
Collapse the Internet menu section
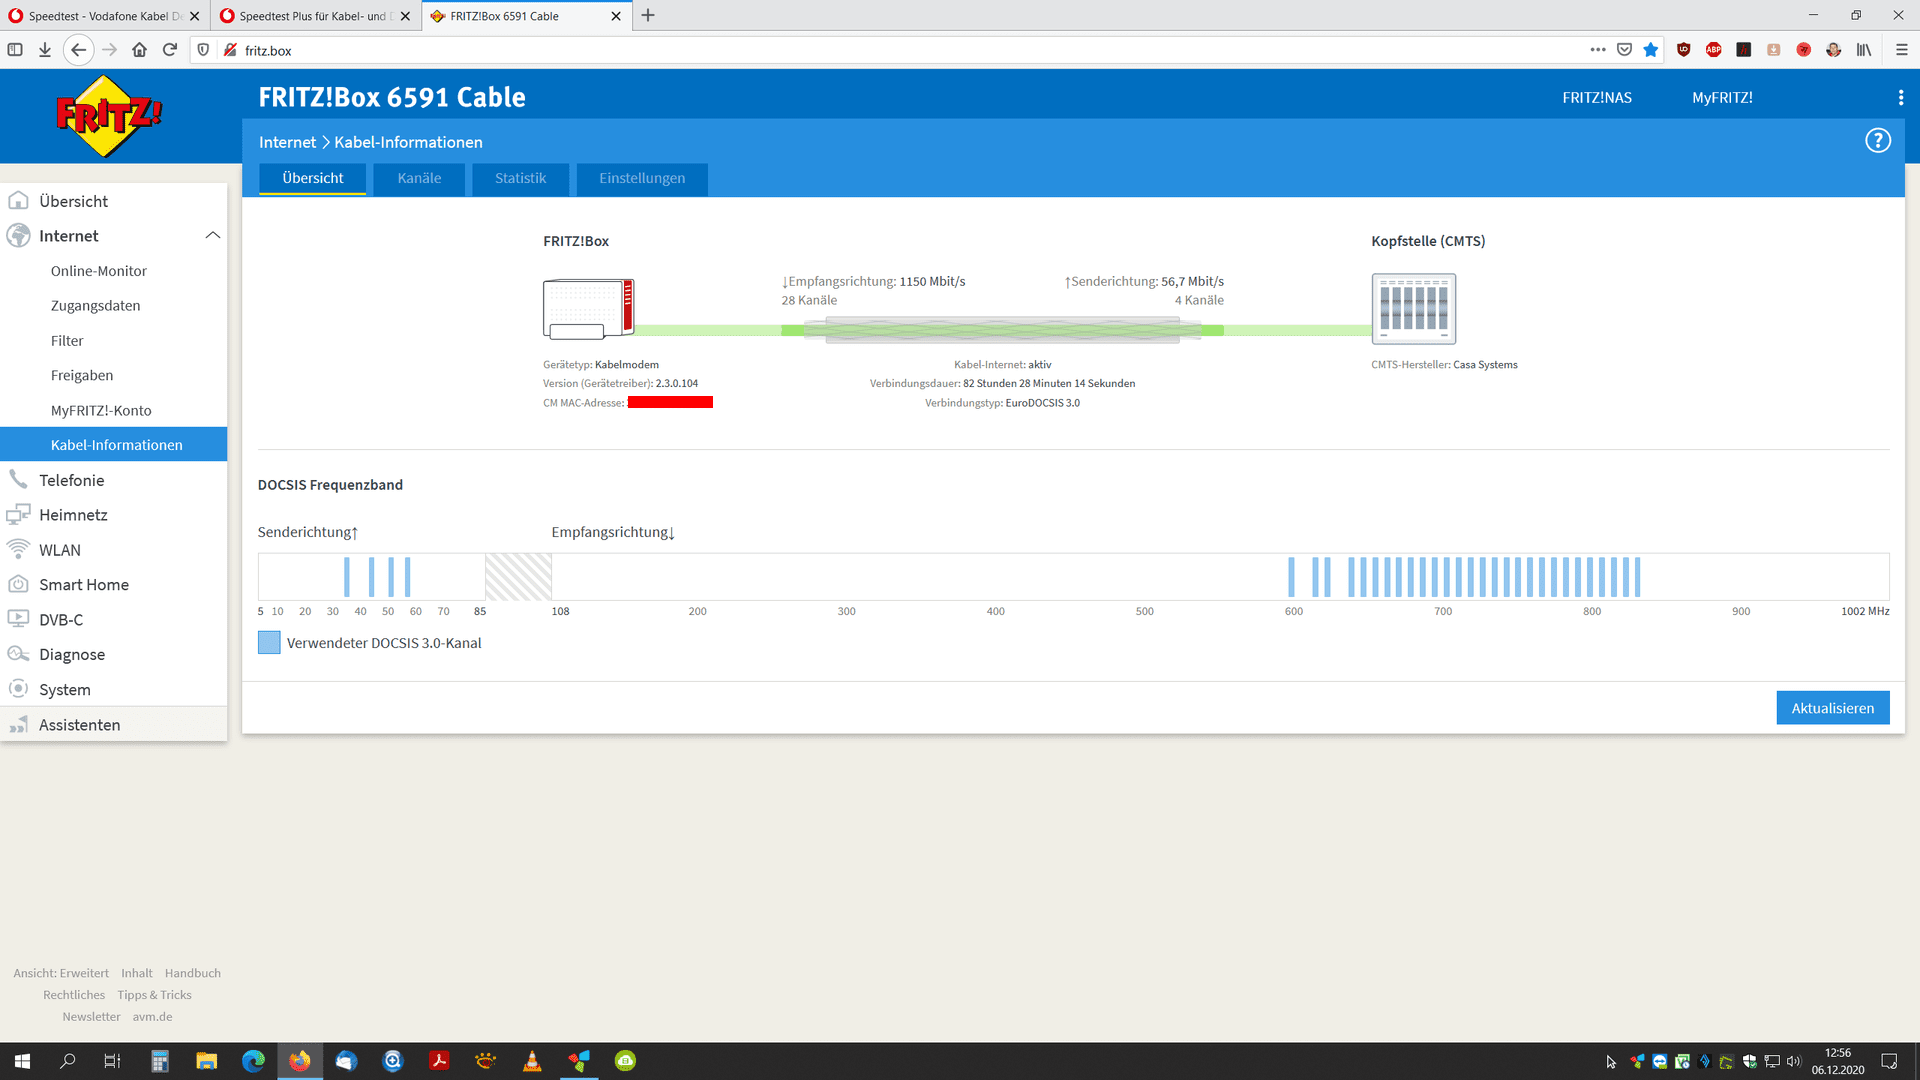[212, 236]
